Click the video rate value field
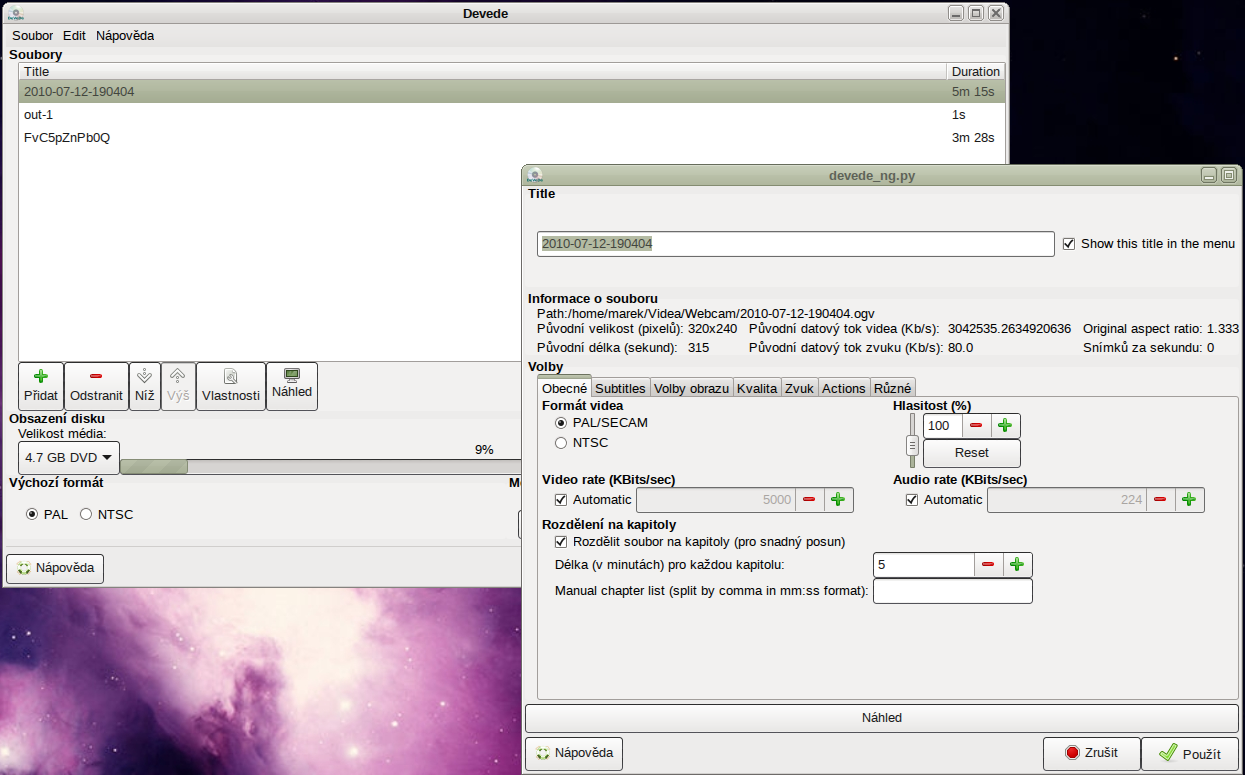Viewport: 1245px width, 775px height. pyautogui.click(x=716, y=500)
